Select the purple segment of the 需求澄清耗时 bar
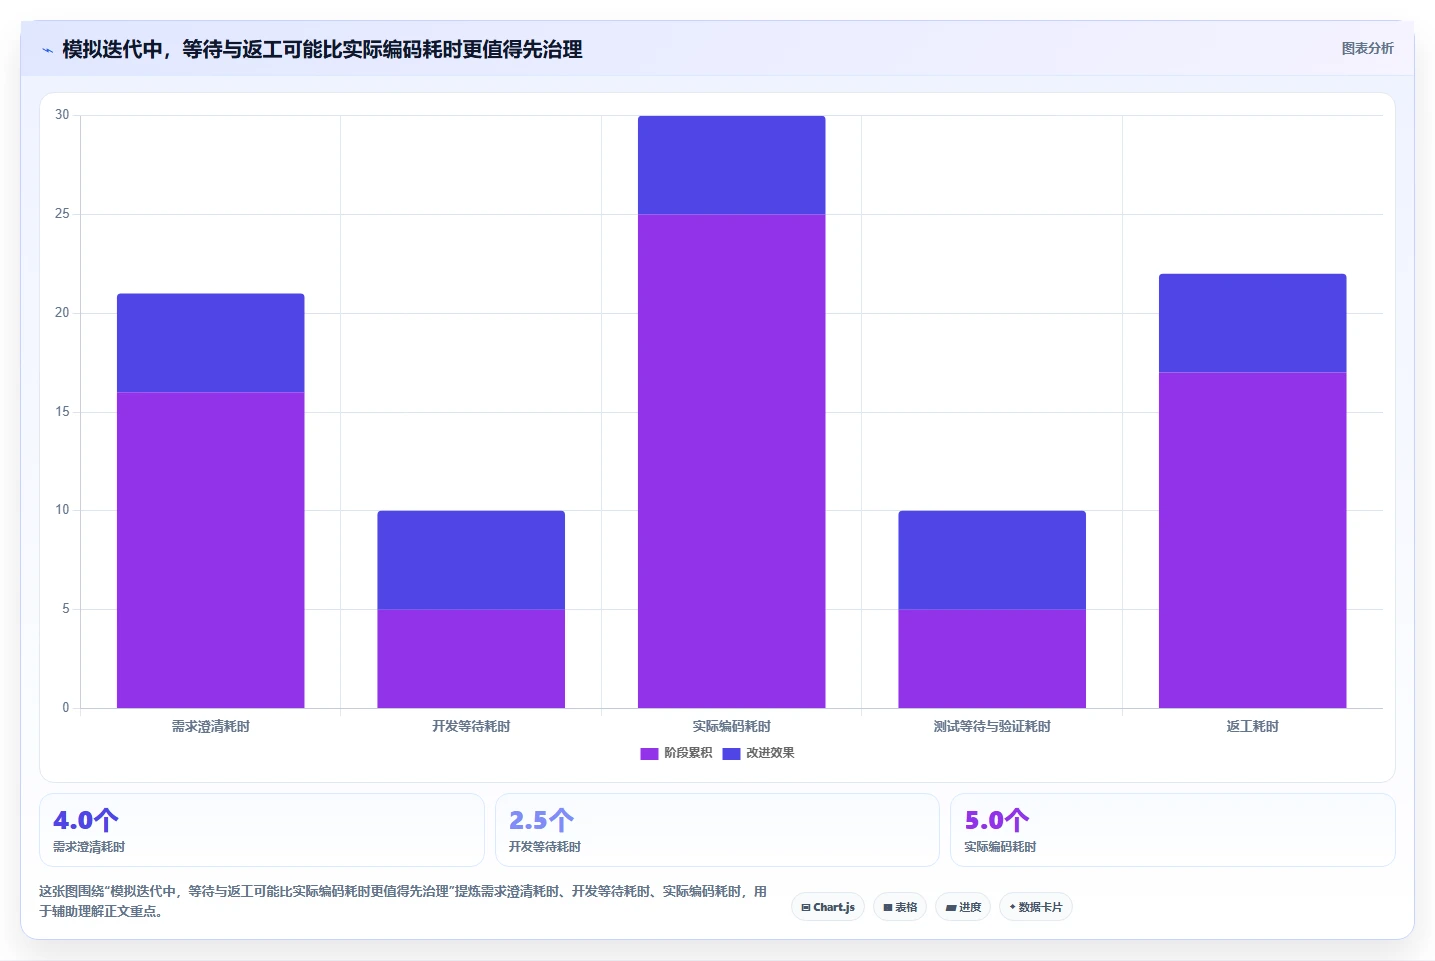 pyautogui.click(x=211, y=550)
